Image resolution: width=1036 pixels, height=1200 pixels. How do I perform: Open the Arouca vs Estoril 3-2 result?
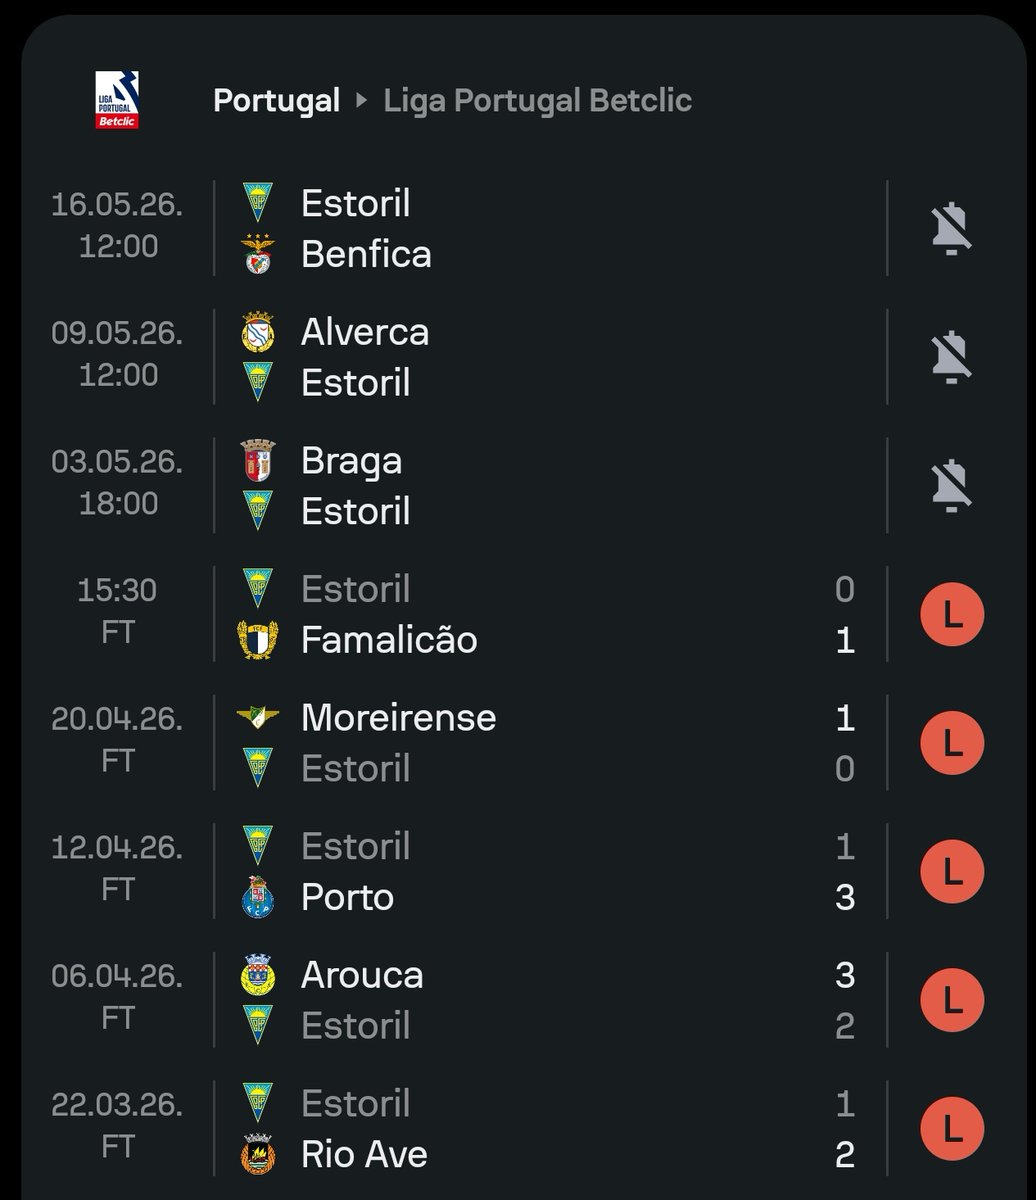tap(550, 1000)
